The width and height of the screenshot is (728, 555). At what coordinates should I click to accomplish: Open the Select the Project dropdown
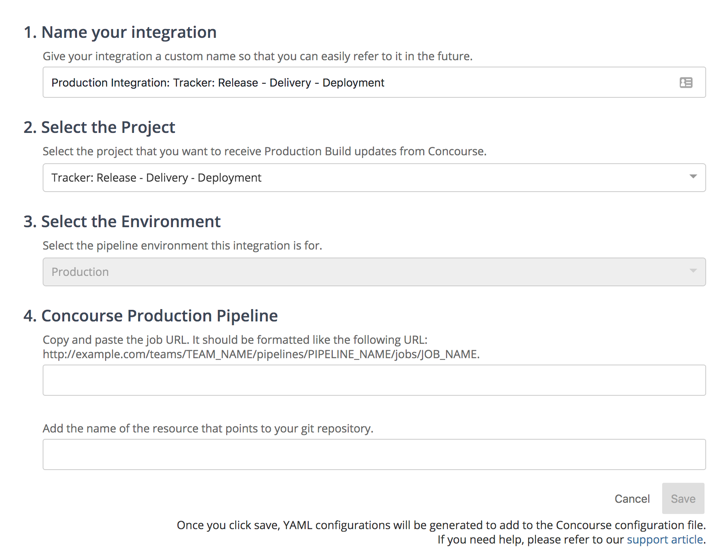click(360, 178)
